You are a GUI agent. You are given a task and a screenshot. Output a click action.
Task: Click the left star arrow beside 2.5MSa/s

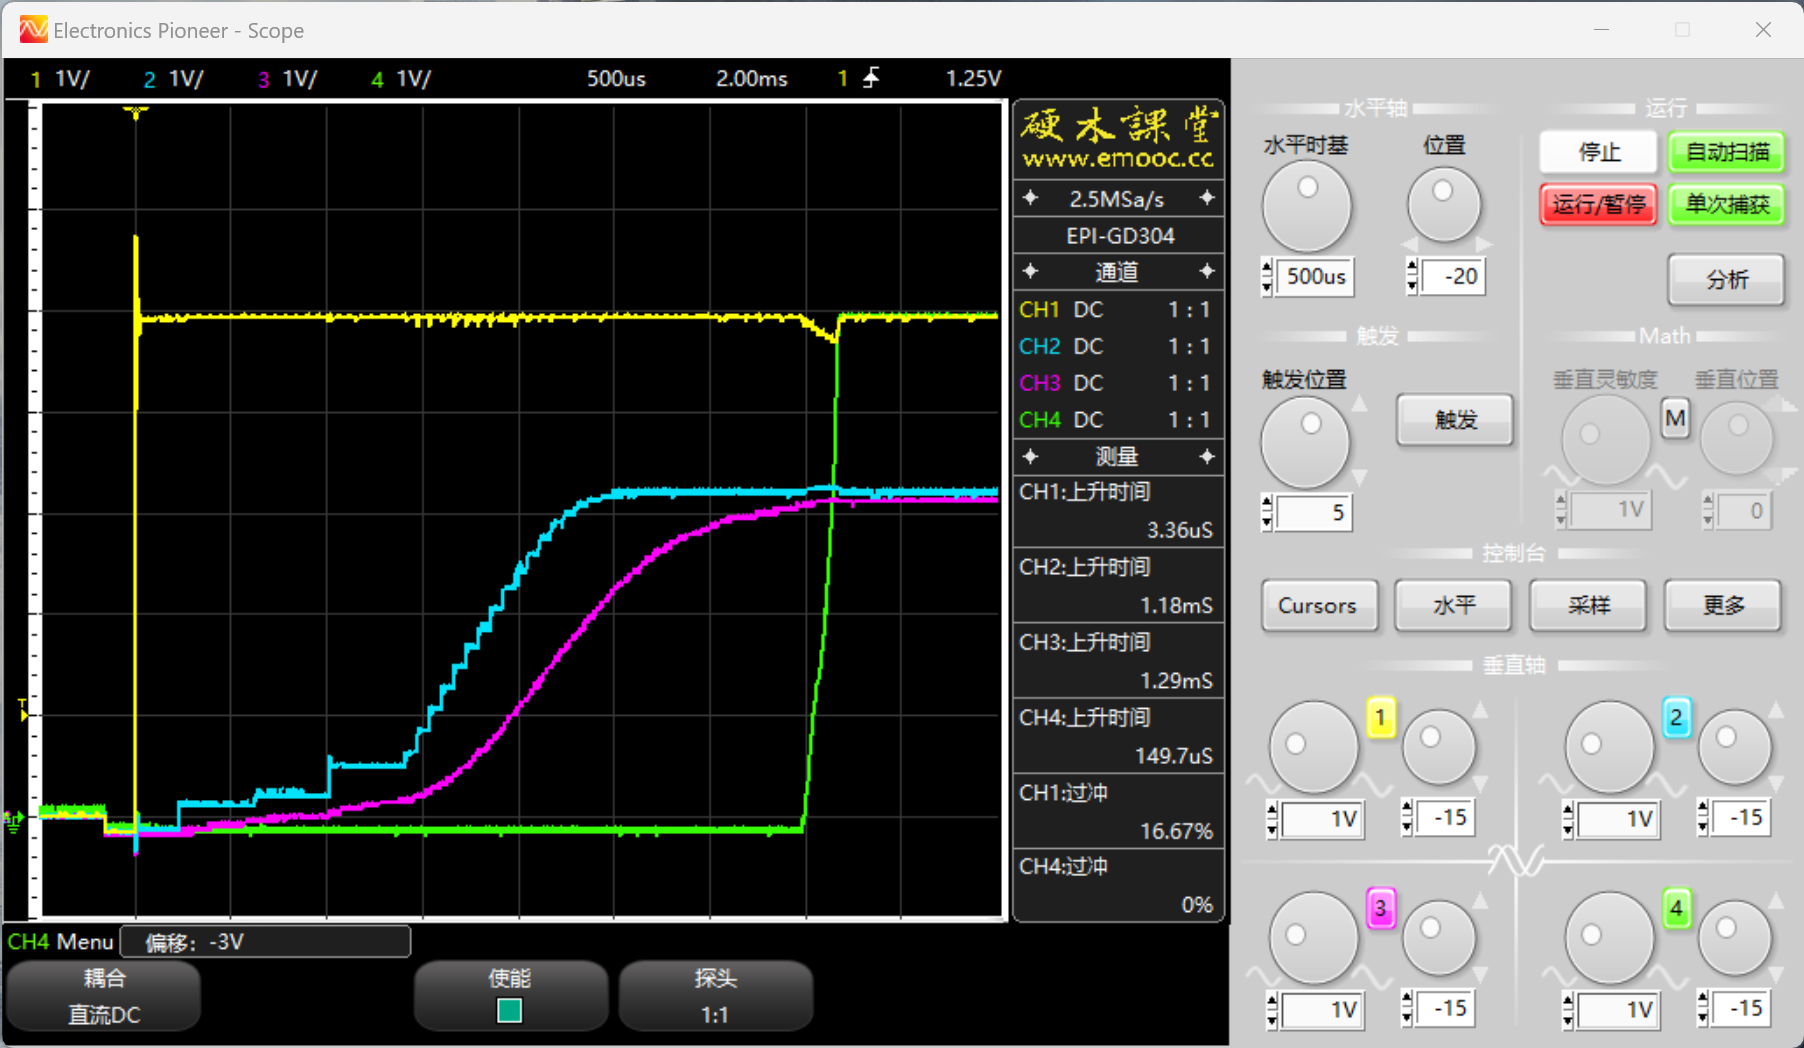pyautogui.click(x=1031, y=198)
